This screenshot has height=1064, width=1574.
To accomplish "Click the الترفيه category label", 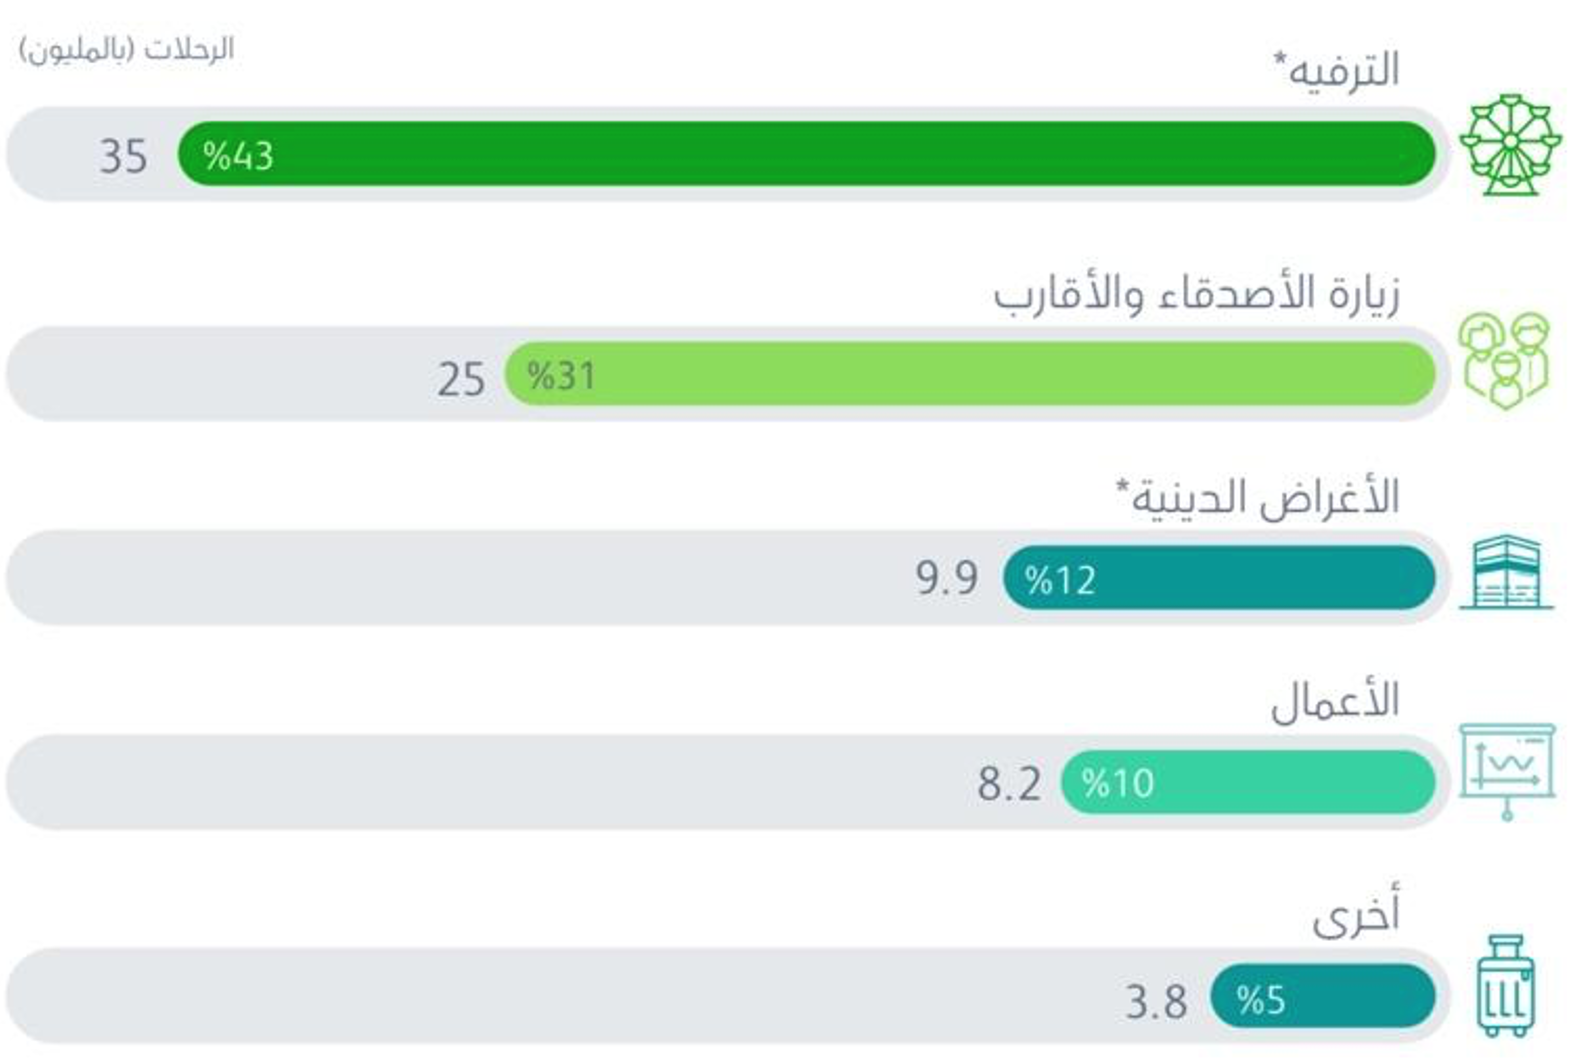I will coord(1337,70).
